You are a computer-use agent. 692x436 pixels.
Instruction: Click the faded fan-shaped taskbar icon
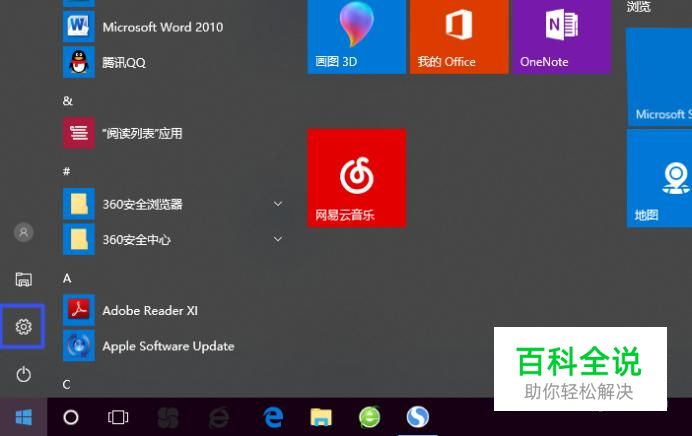click(168, 417)
